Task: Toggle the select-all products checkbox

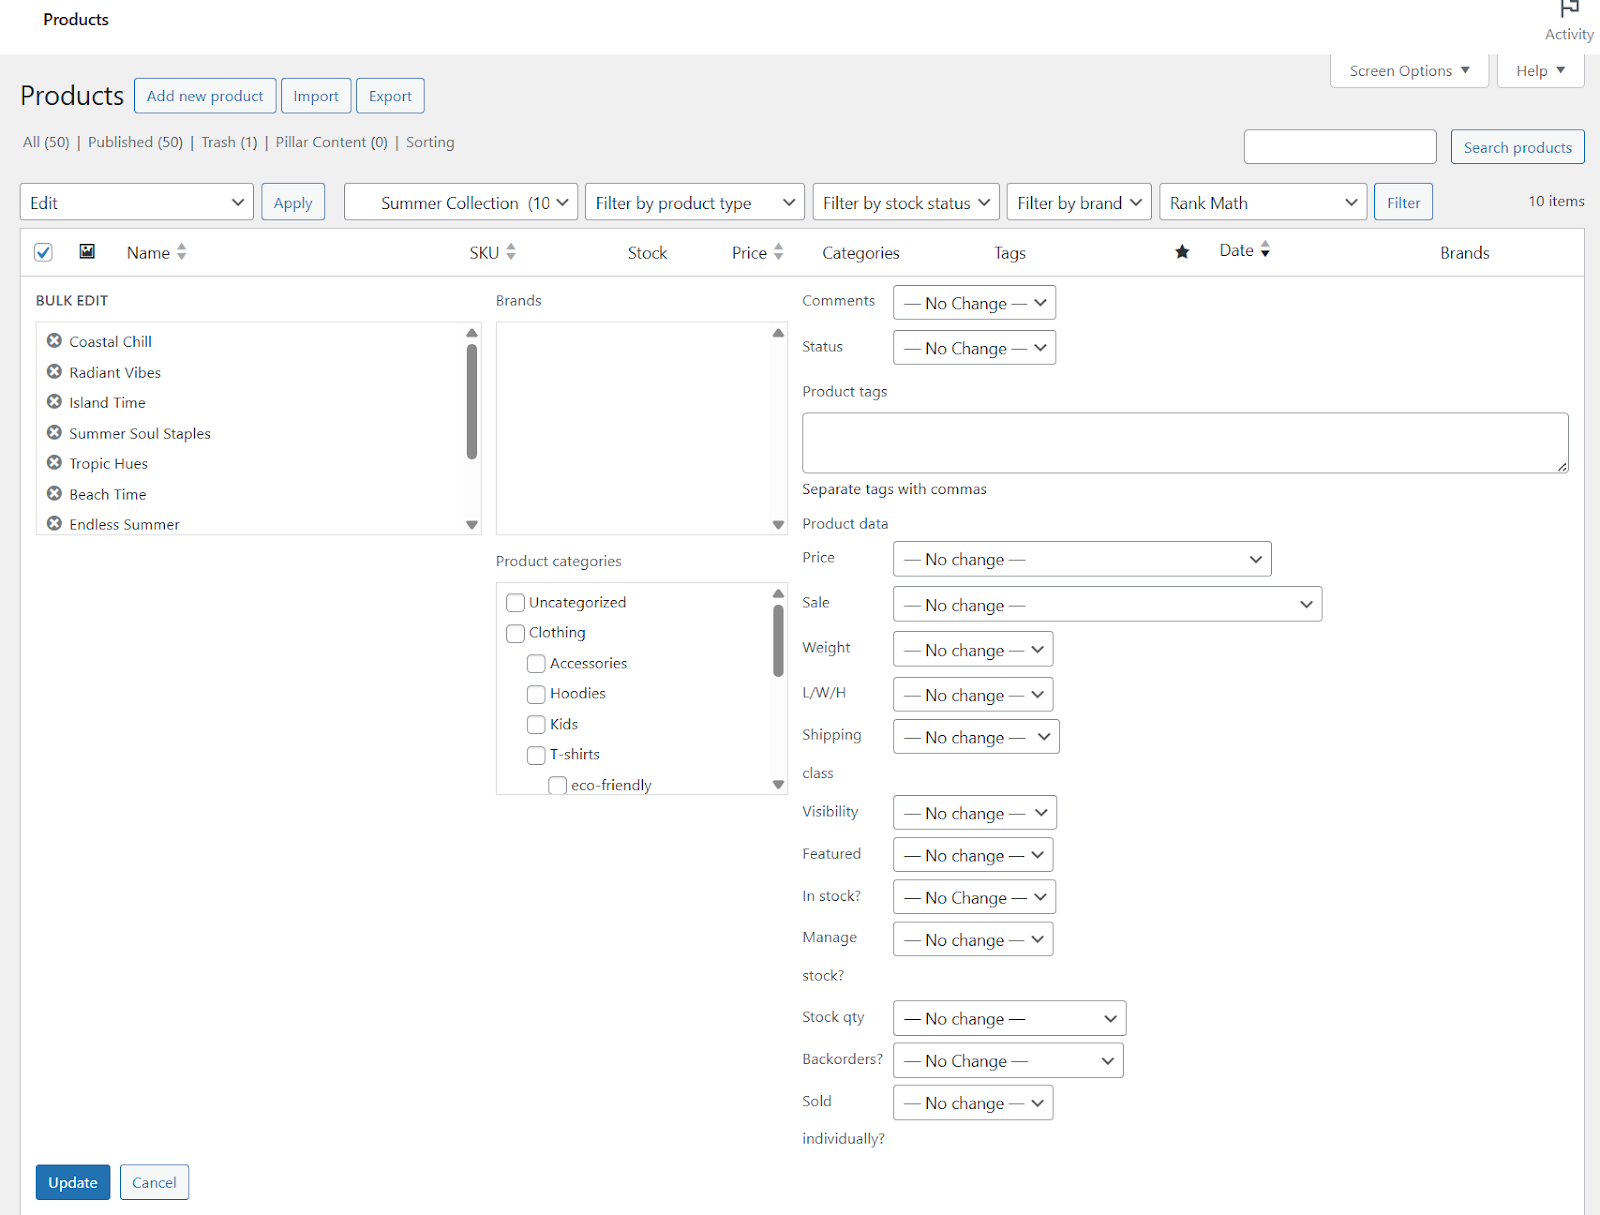Action: point(43,252)
